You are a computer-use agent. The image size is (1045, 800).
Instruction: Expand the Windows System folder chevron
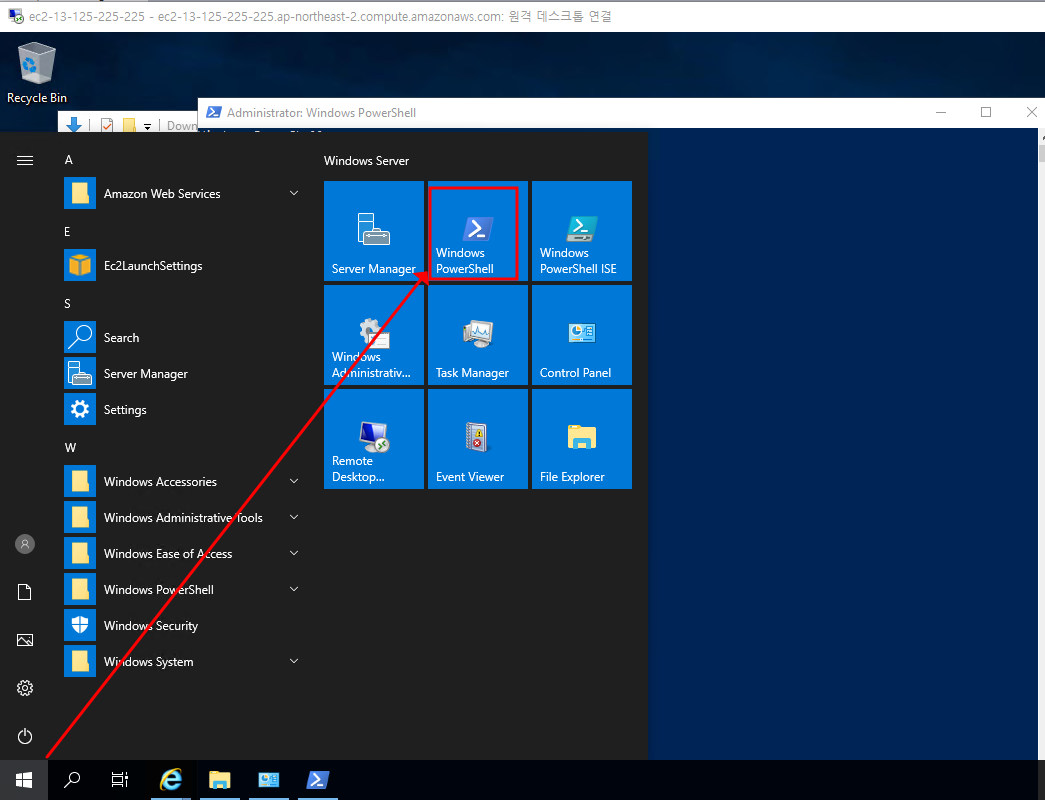294,661
